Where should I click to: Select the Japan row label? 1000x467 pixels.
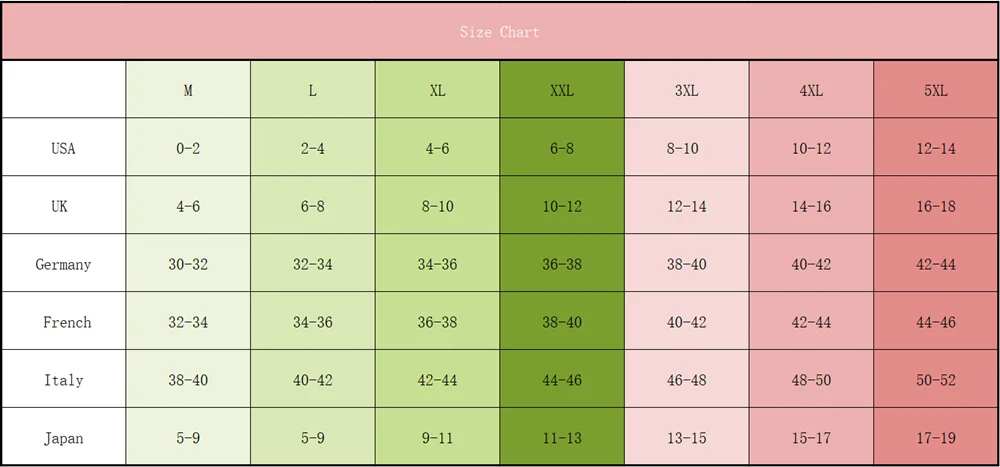(x=64, y=438)
